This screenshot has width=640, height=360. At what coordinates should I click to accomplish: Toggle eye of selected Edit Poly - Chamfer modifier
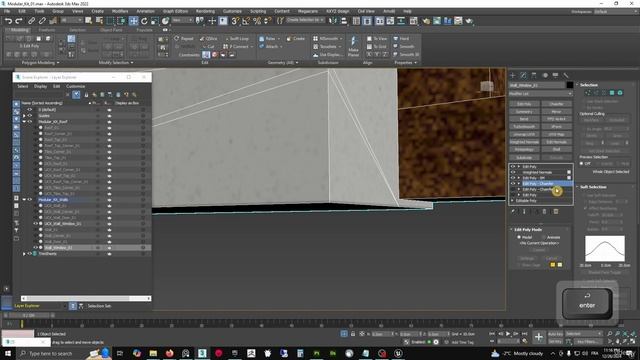coord(513,184)
